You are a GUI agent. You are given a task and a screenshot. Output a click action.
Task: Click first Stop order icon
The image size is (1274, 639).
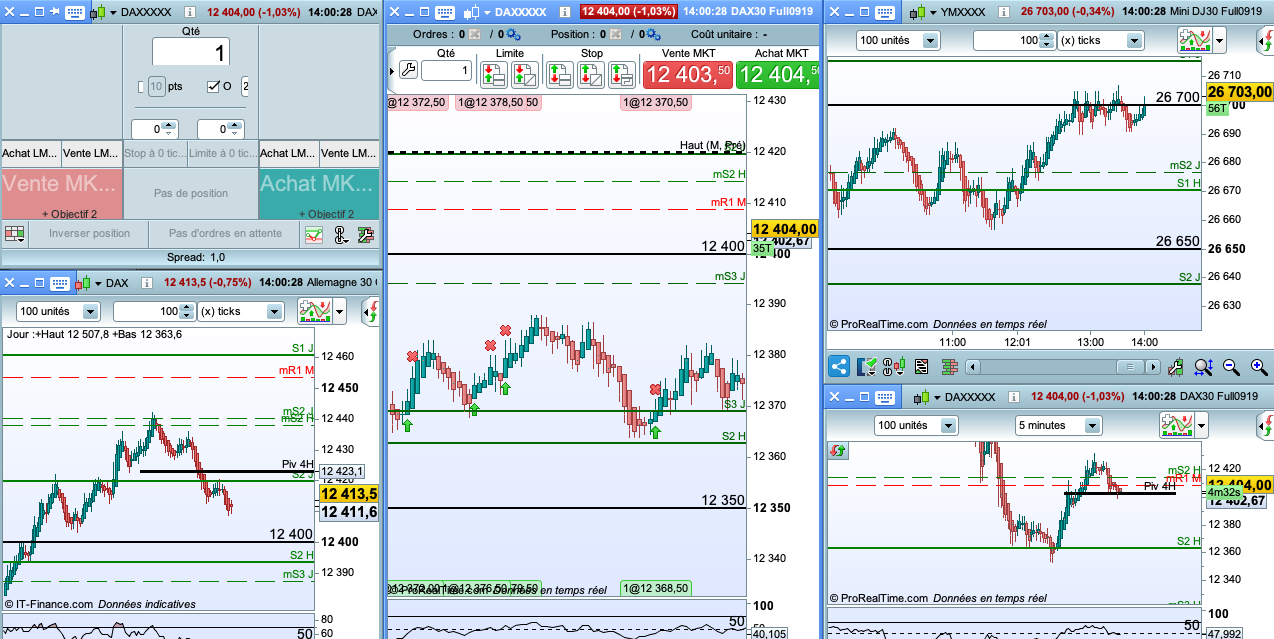pos(559,73)
